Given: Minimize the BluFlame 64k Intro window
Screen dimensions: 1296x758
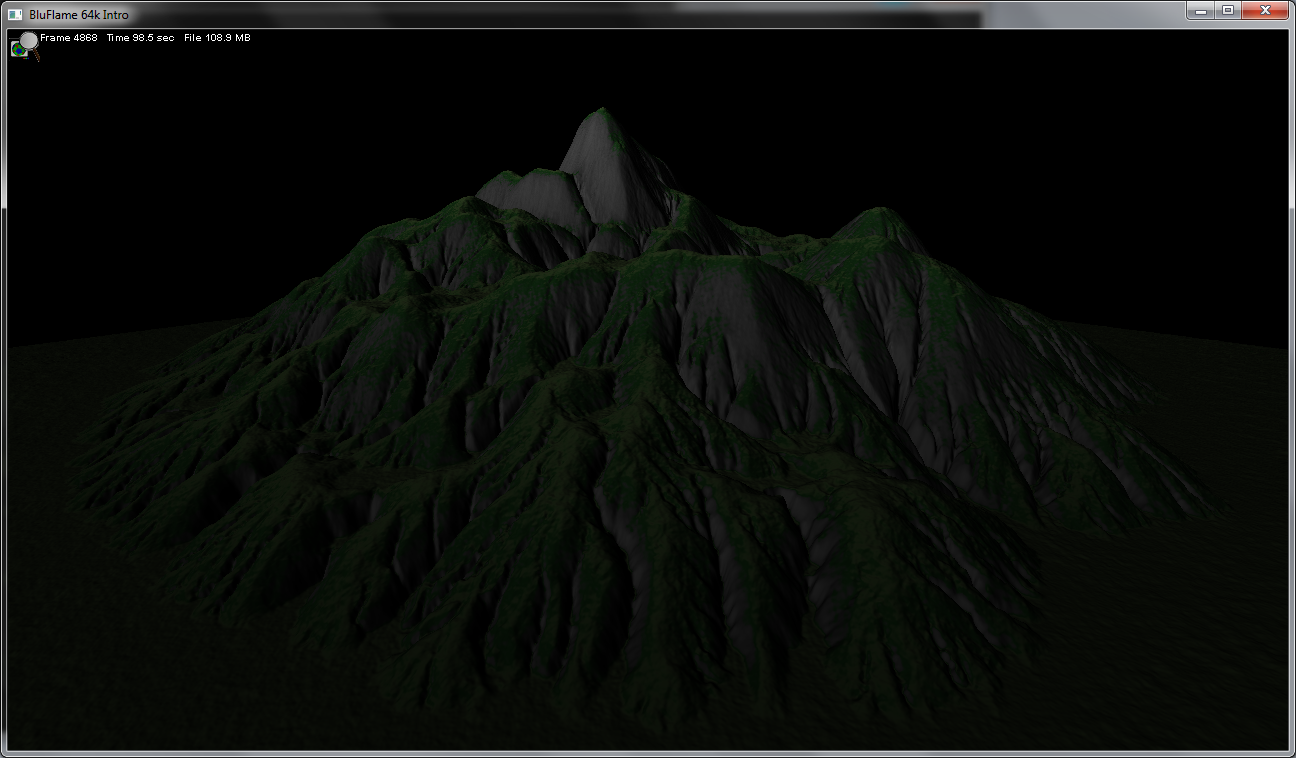Looking at the screenshot, I should pos(1200,10).
